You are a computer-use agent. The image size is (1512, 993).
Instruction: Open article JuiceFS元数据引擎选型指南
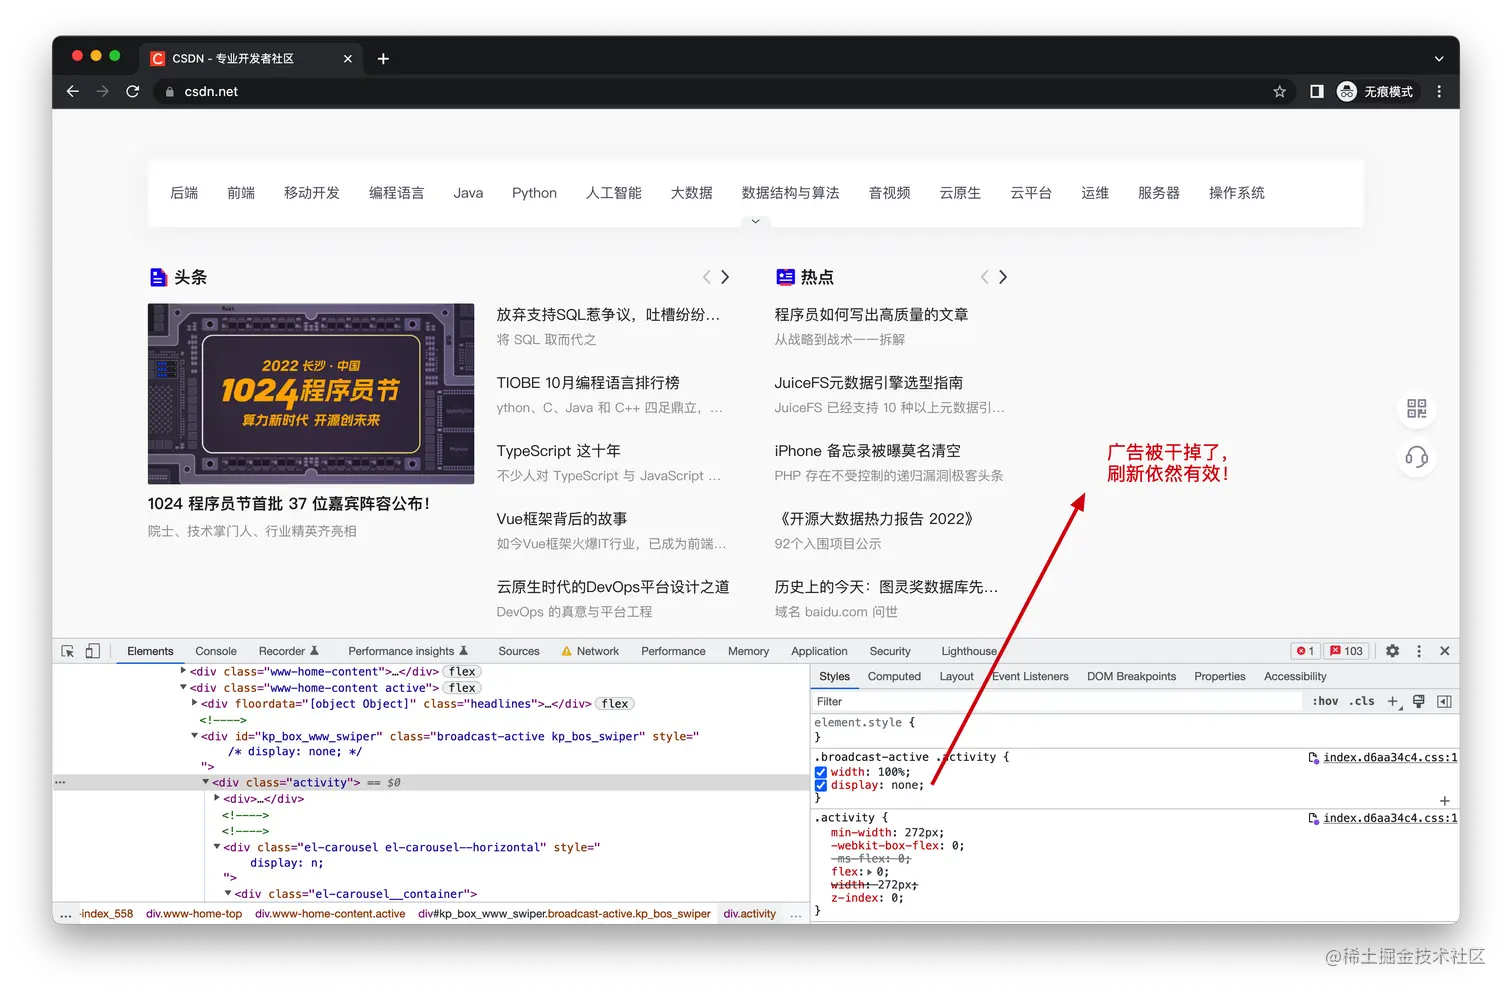tap(869, 383)
